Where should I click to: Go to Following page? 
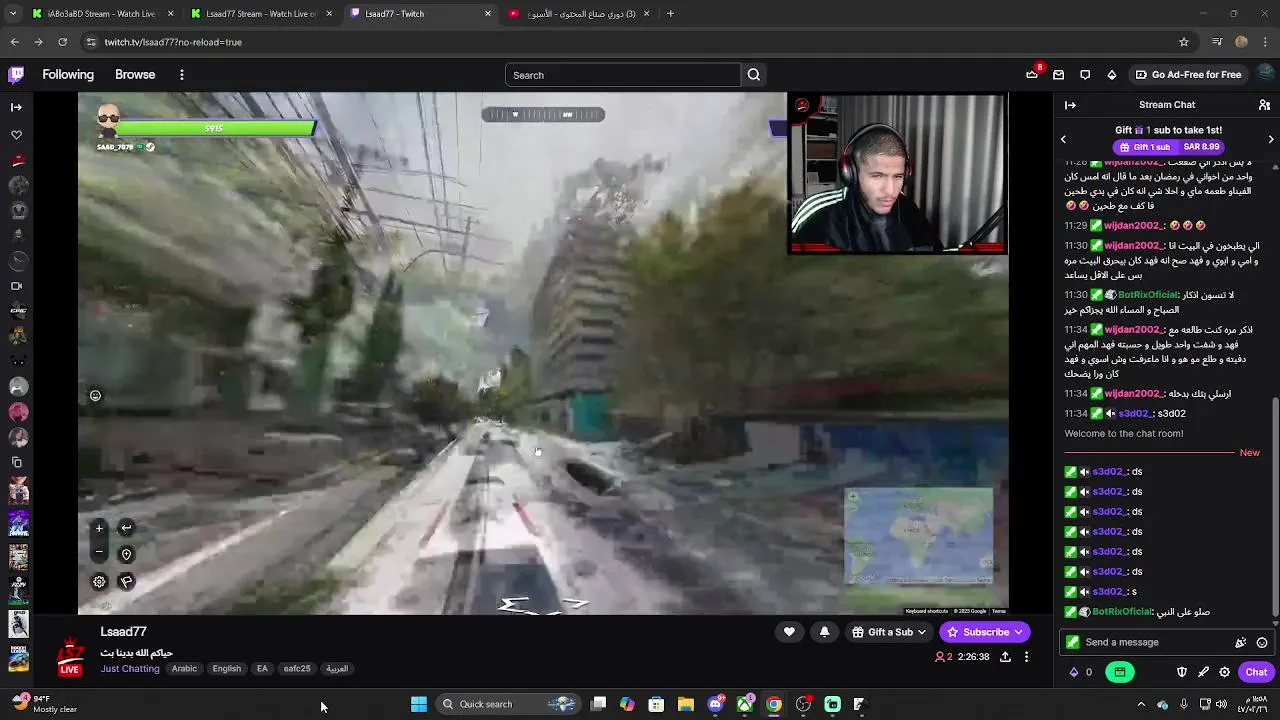coord(68,75)
